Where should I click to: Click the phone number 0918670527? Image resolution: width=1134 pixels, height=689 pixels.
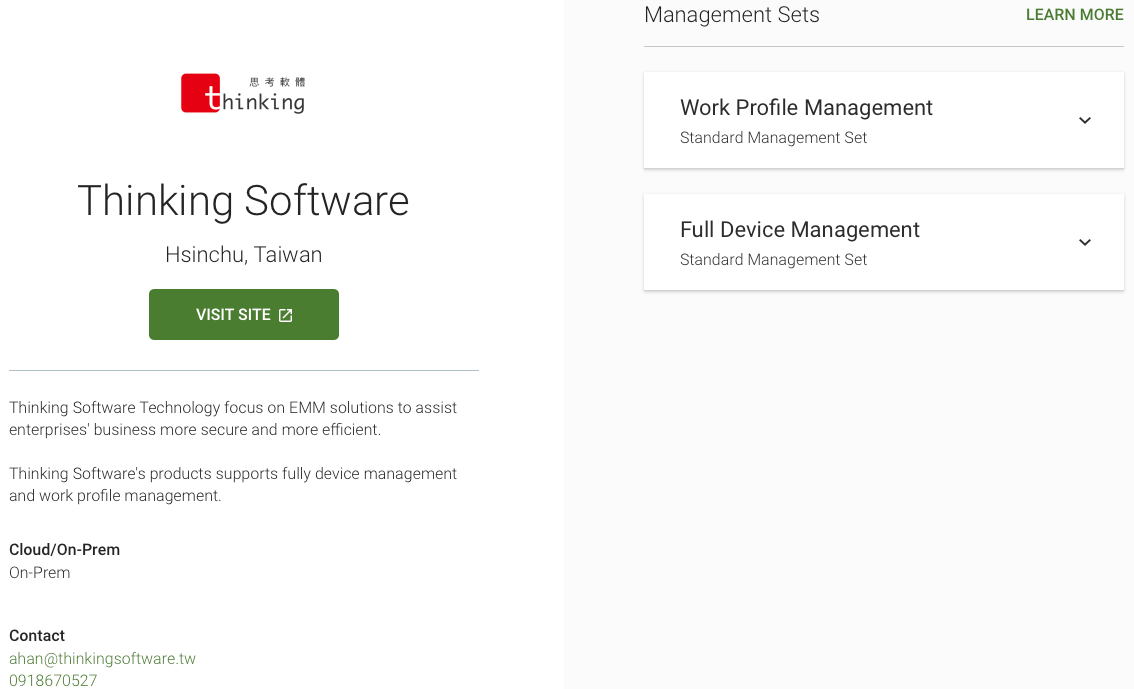tap(53, 680)
